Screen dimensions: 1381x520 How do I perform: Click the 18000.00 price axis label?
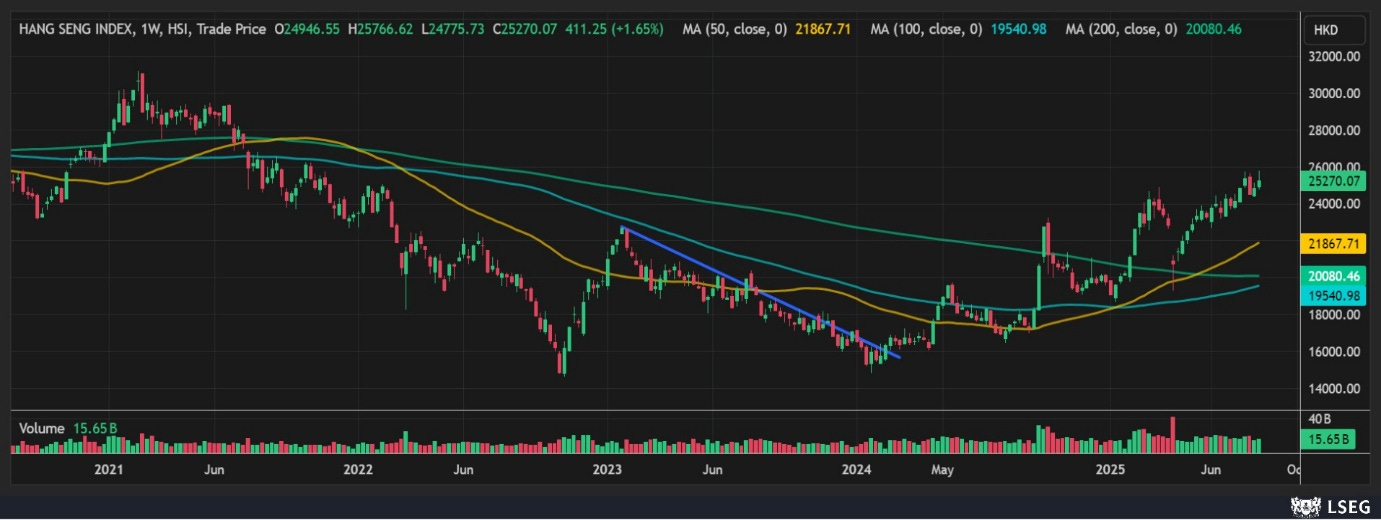(x=1335, y=315)
